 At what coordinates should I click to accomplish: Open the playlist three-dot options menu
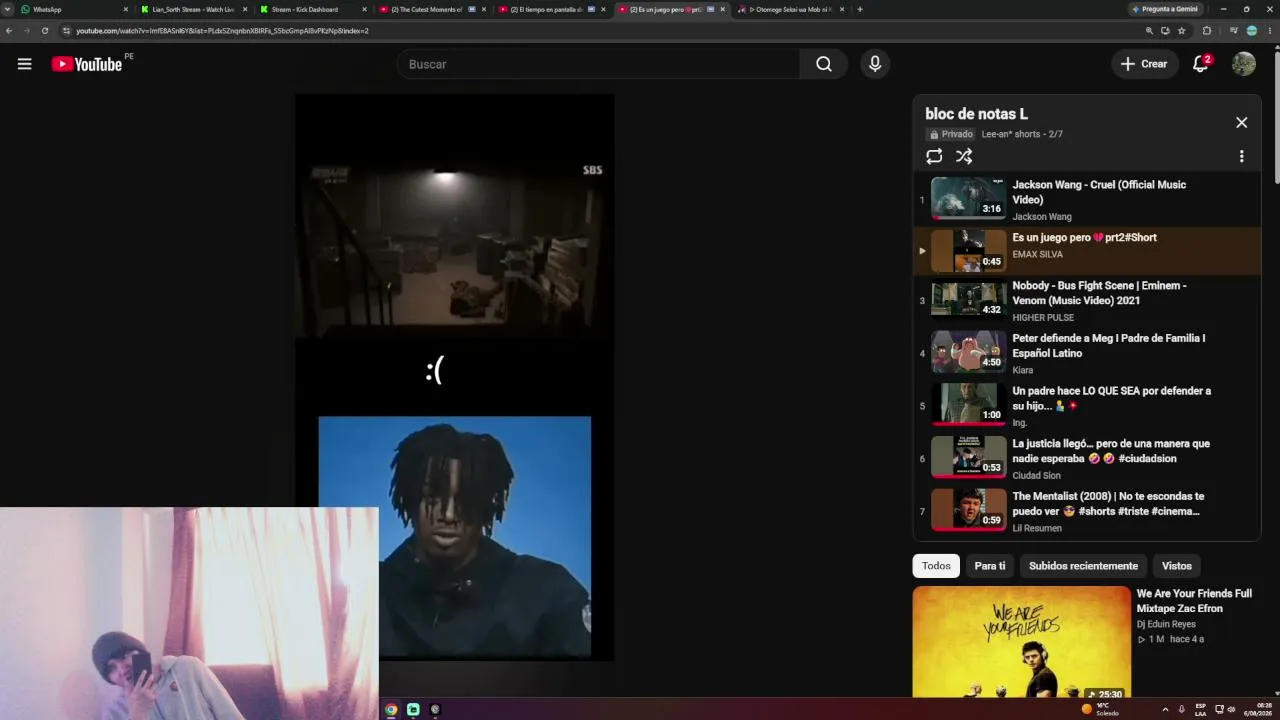(x=1242, y=156)
